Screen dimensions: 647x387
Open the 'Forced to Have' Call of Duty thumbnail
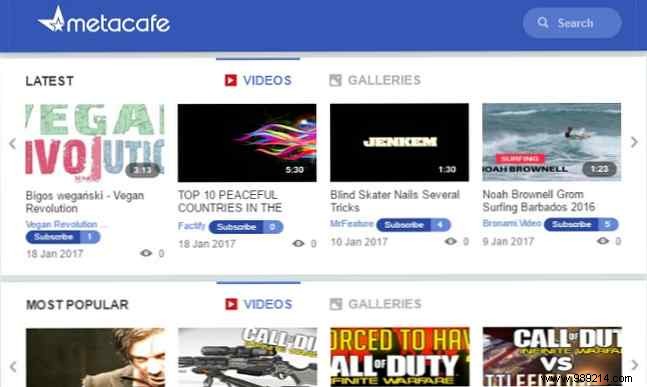tap(400, 357)
